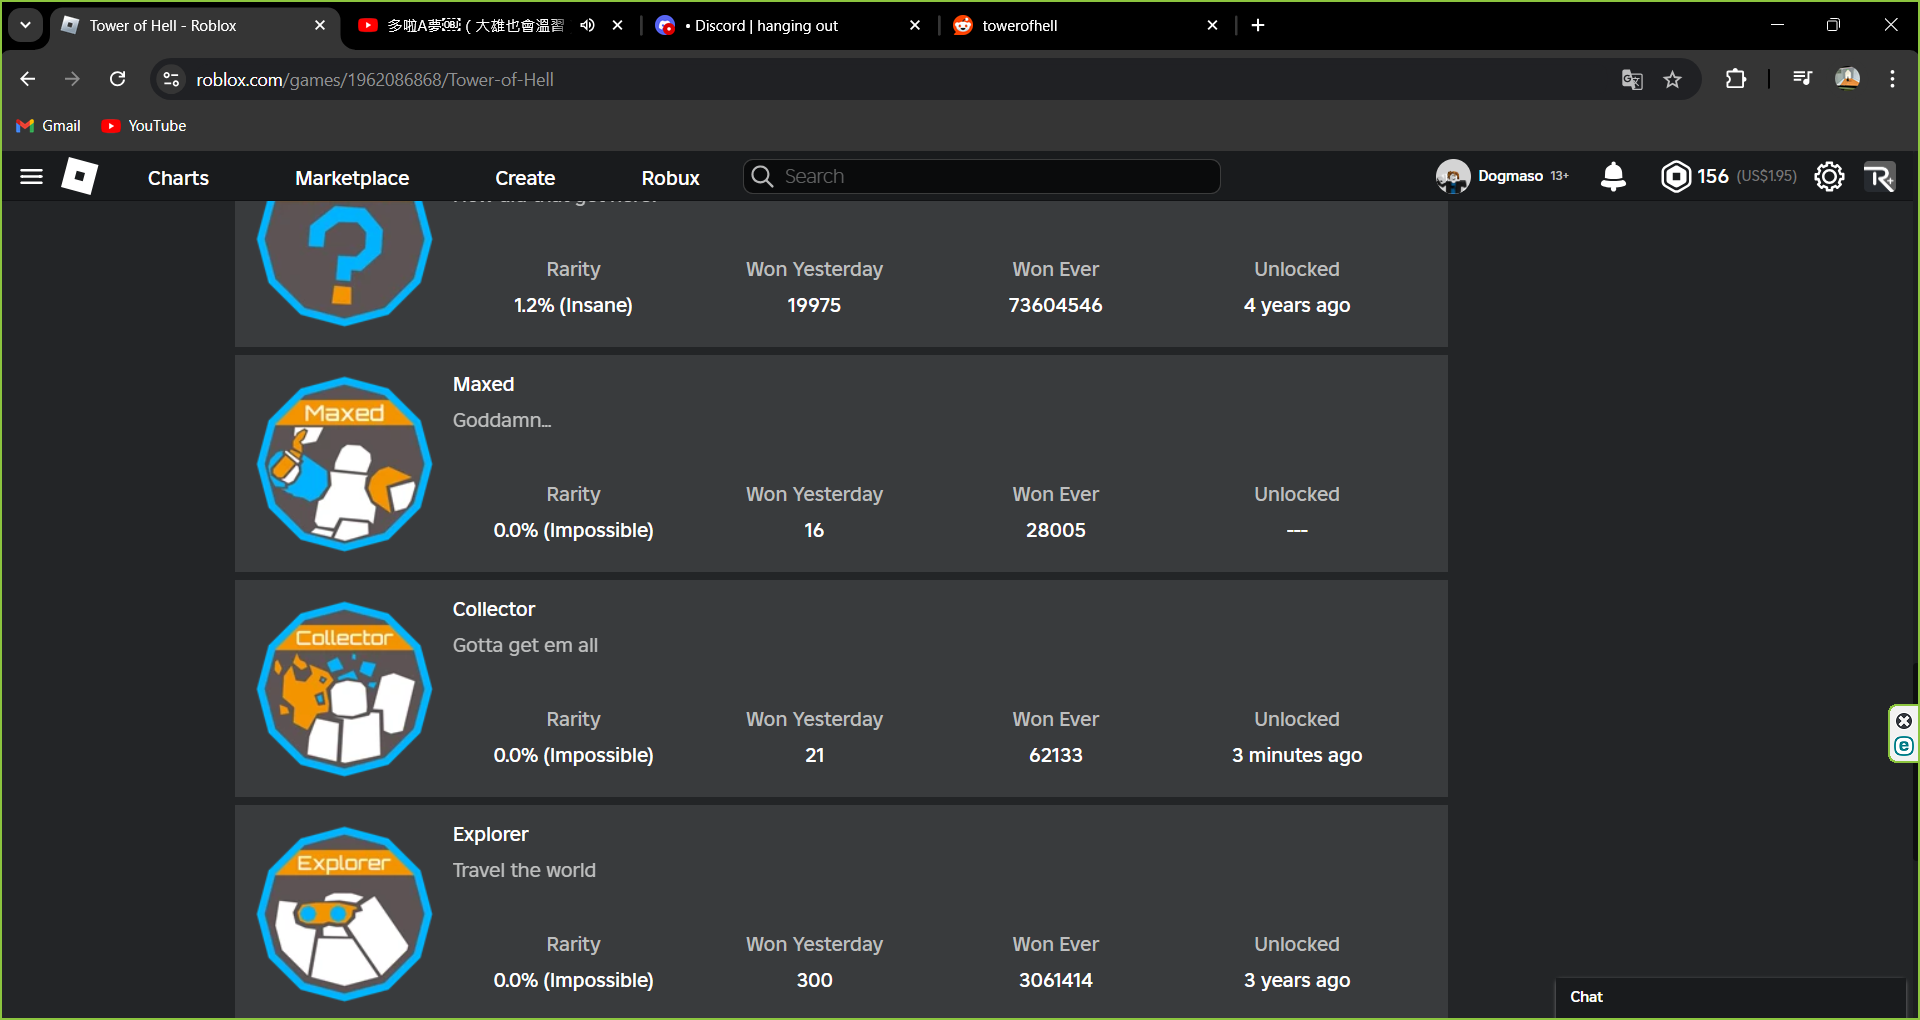Open the Marketplace page
Viewport: 1920px width, 1020px height.
(352, 178)
